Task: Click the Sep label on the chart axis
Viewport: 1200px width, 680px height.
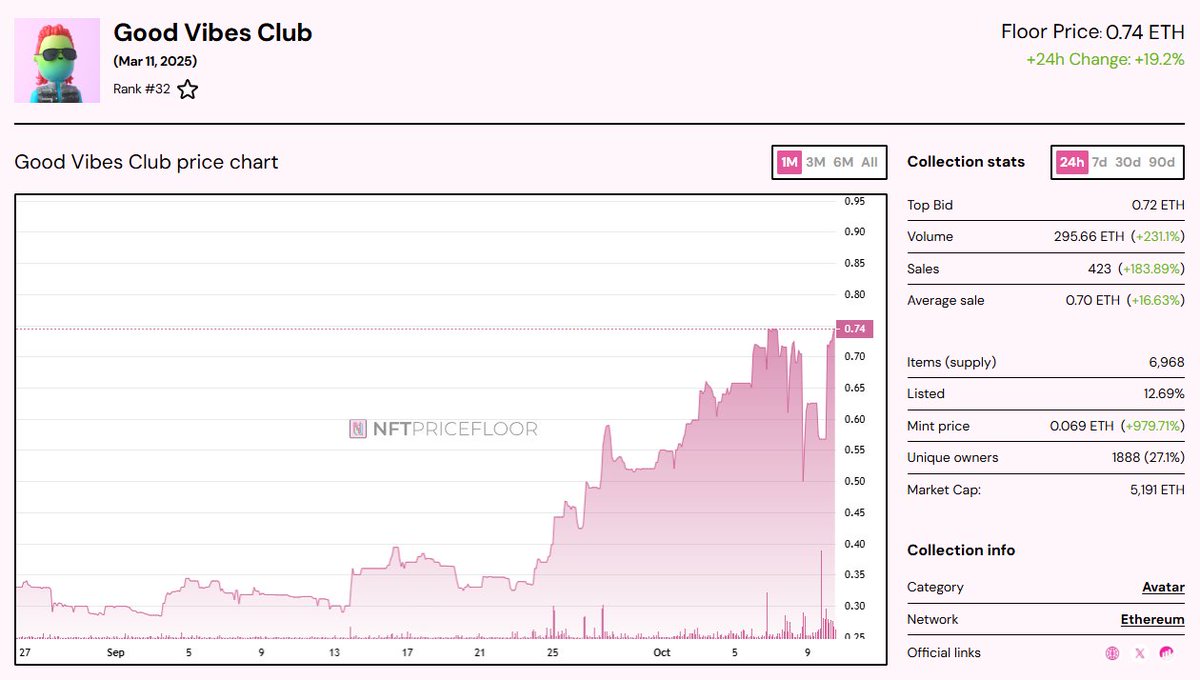Action: [x=116, y=653]
